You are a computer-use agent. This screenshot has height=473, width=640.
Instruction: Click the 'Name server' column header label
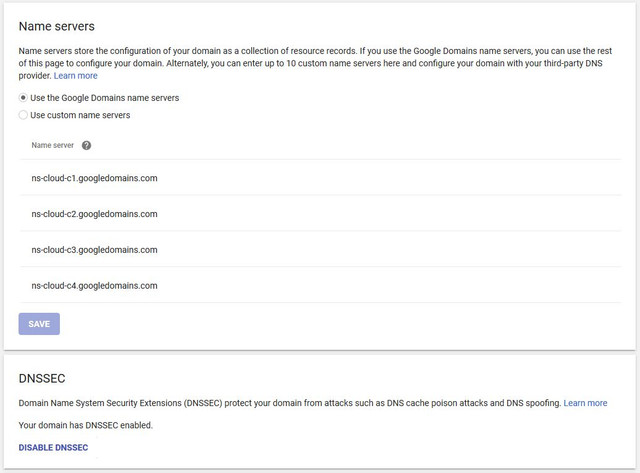53,145
